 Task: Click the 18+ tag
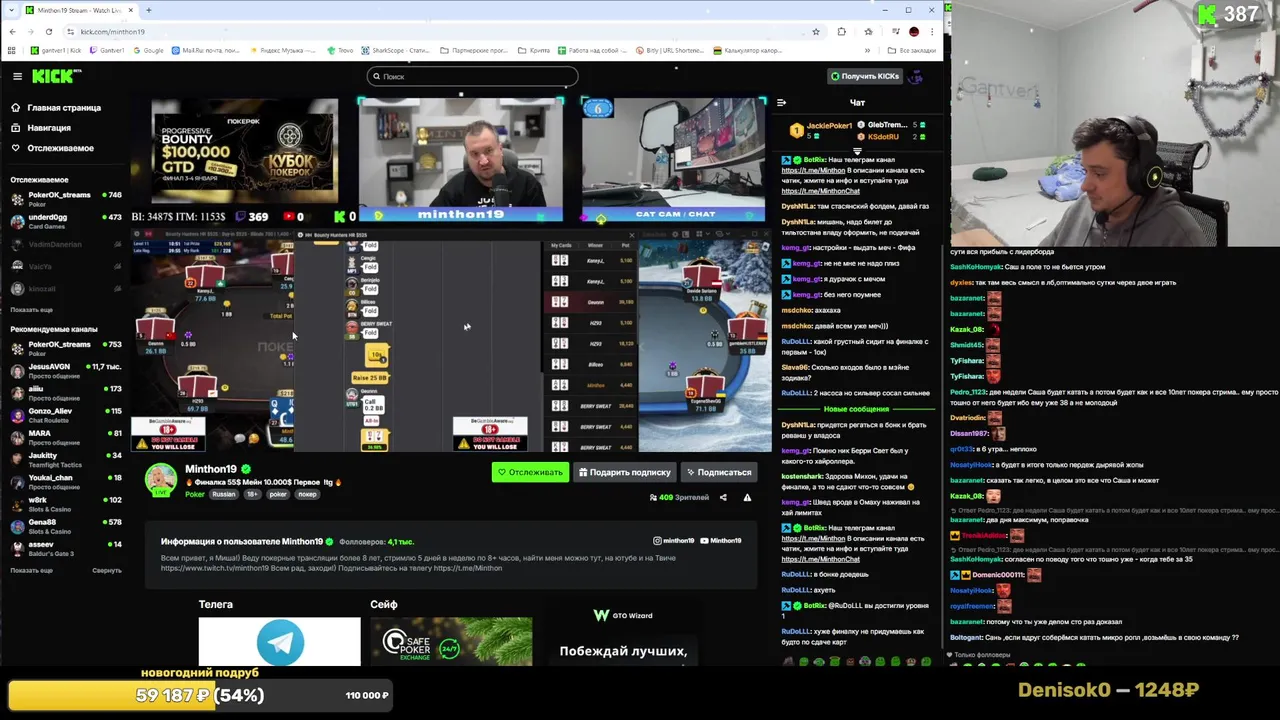point(252,494)
